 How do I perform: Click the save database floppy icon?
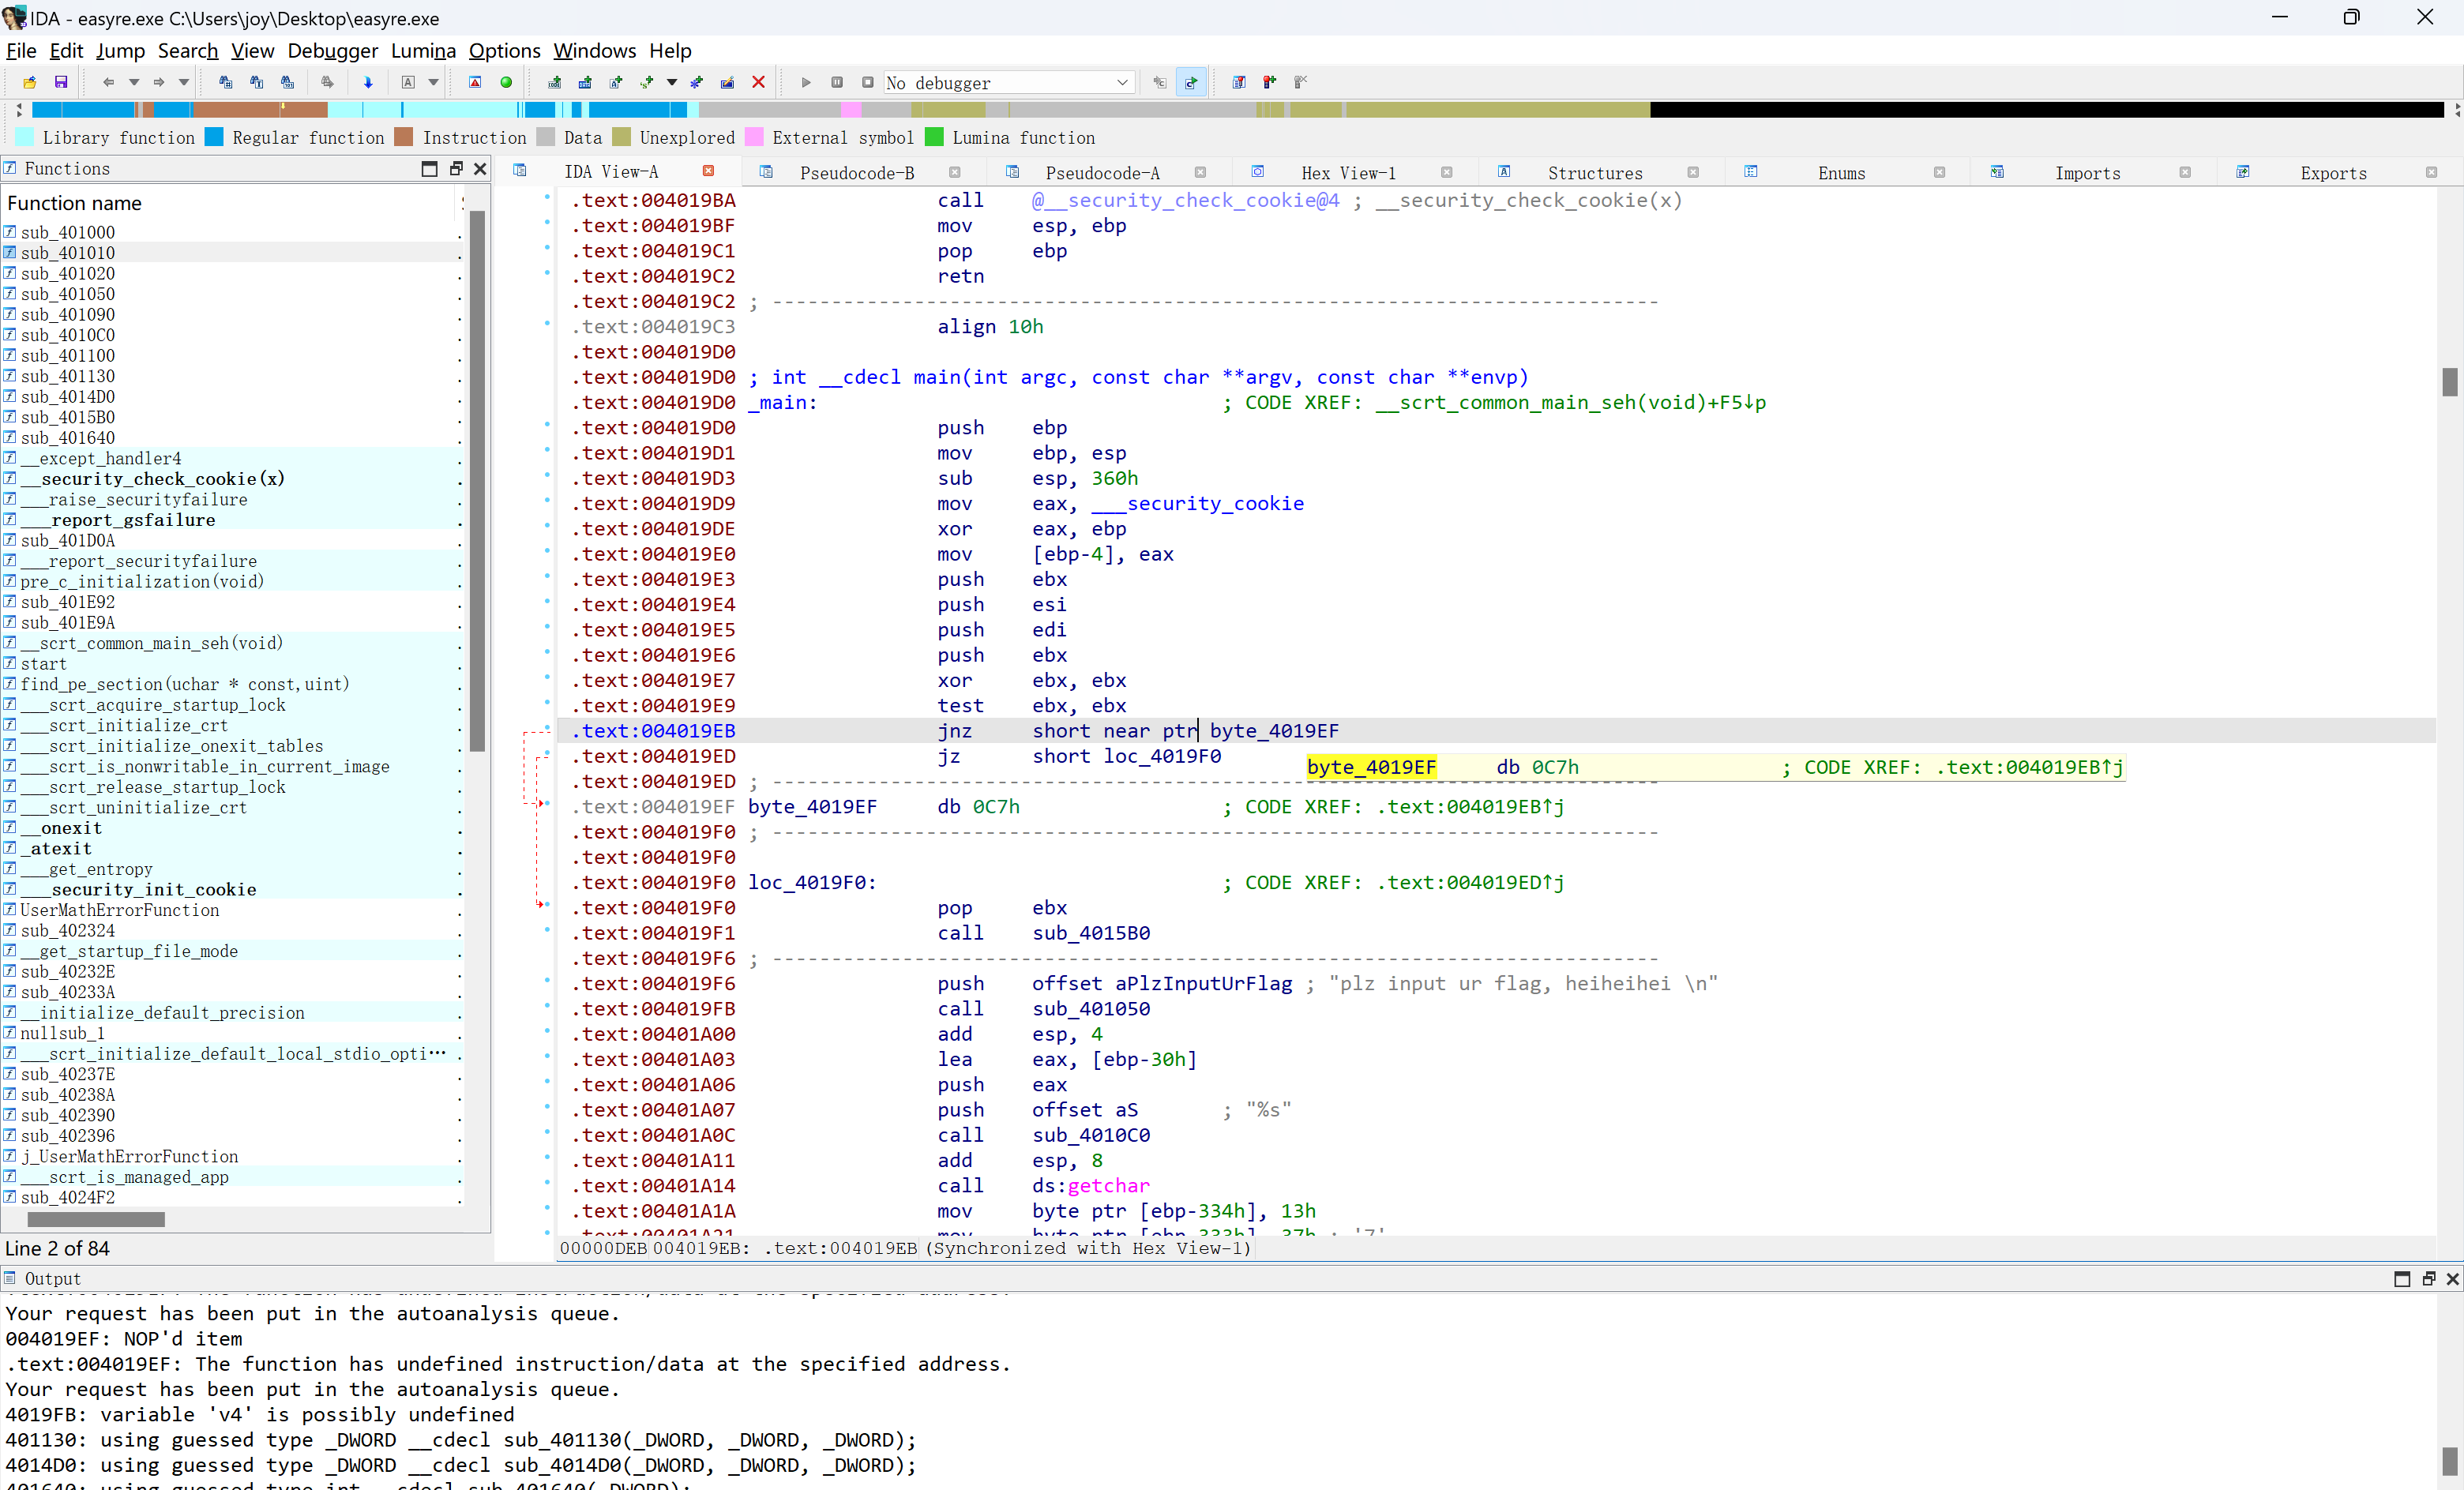click(61, 83)
